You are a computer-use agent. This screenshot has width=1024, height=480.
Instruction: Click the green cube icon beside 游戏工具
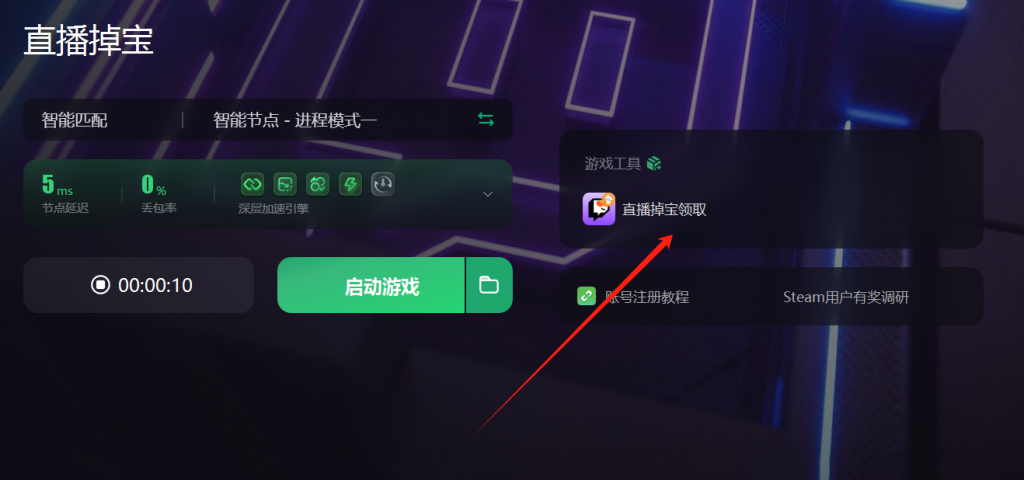(x=654, y=163)
